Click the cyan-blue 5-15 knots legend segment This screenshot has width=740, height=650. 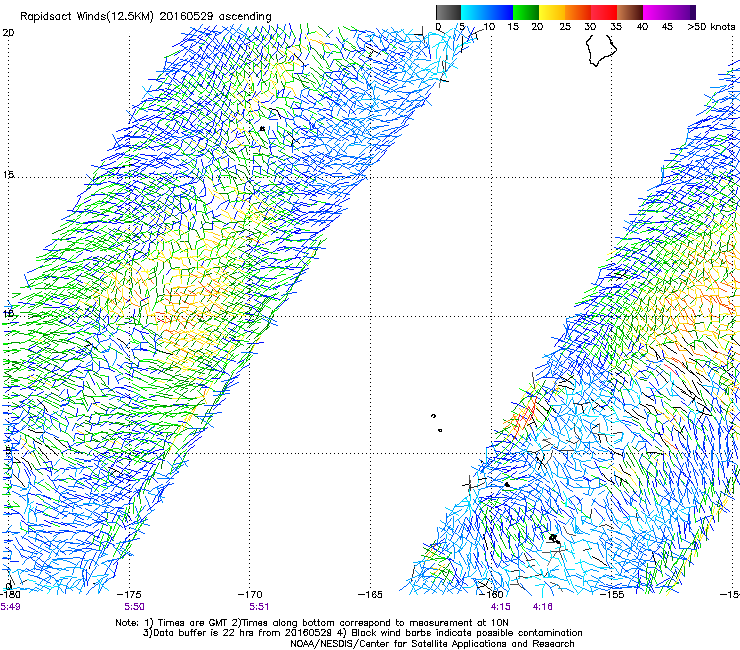(x=487, y=12)
